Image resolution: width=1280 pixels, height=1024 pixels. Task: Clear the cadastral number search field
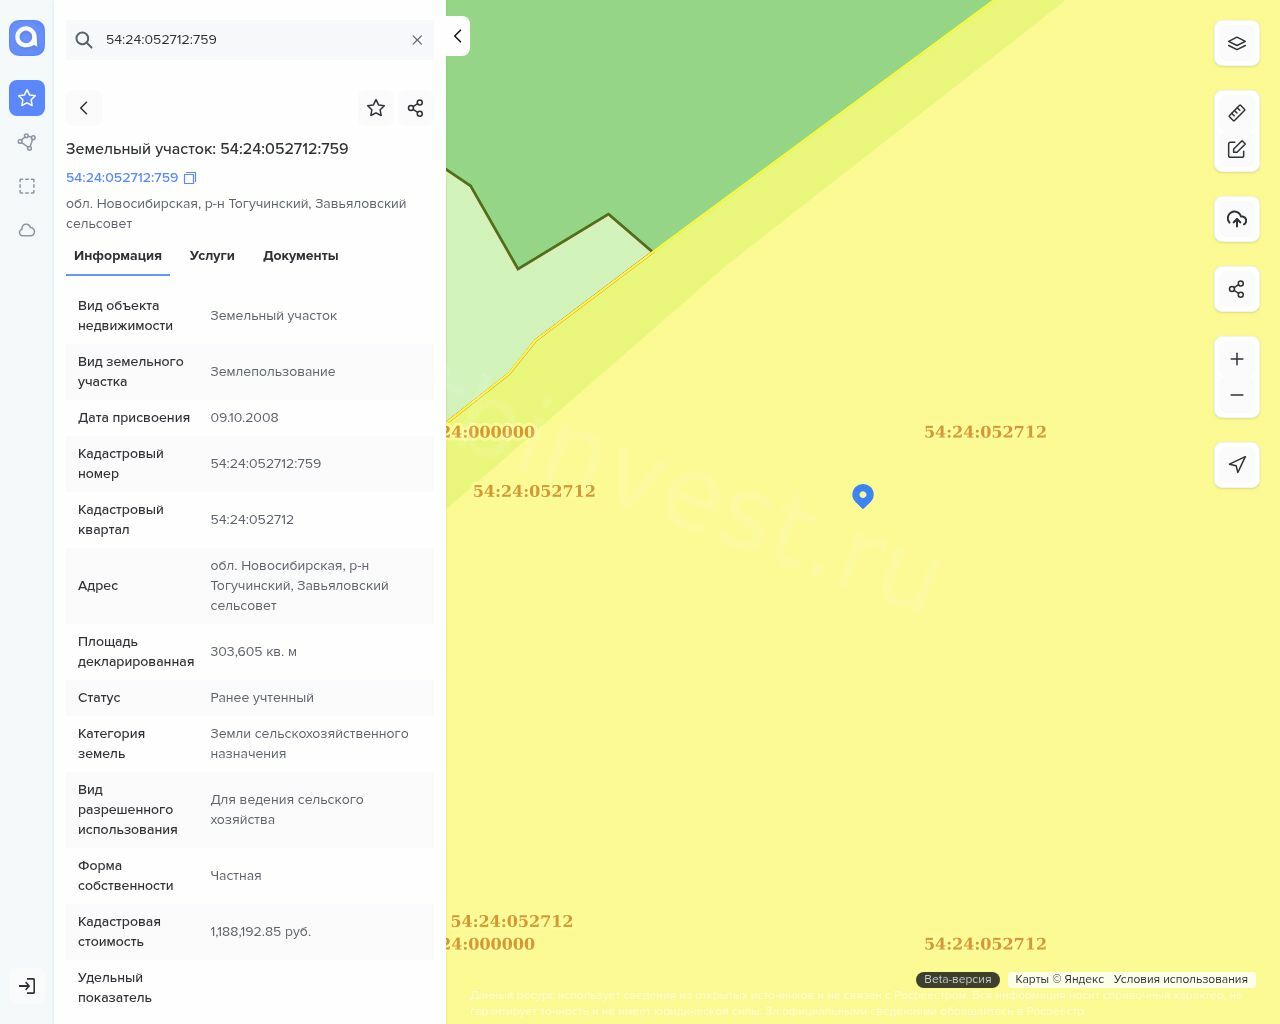point(417,40)
